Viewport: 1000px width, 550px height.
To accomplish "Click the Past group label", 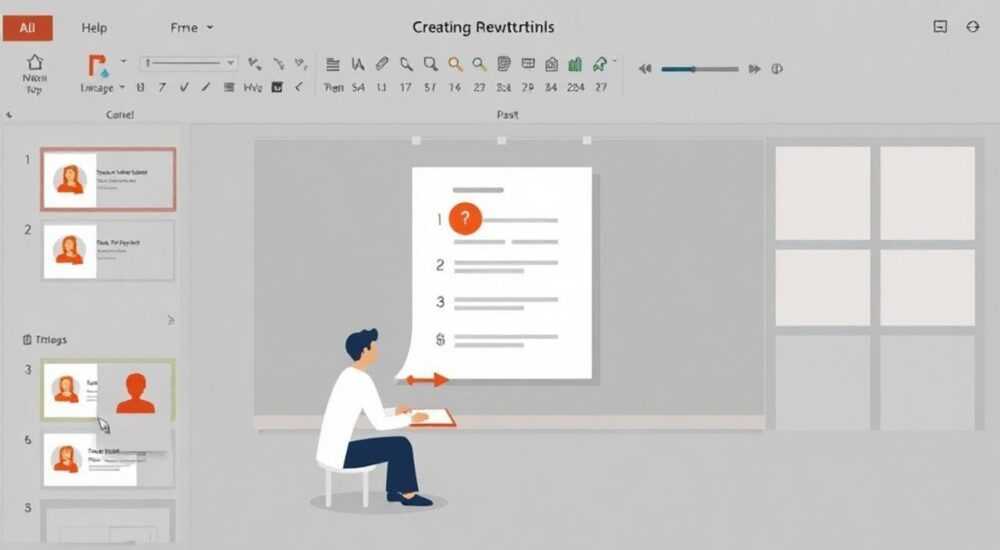I will [508, 115].
